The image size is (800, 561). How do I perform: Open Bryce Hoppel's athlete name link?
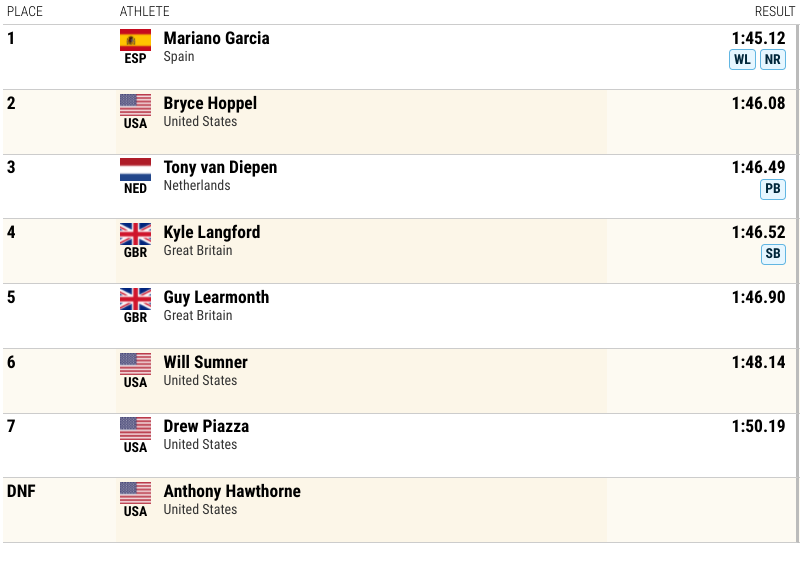pos(210,104)
